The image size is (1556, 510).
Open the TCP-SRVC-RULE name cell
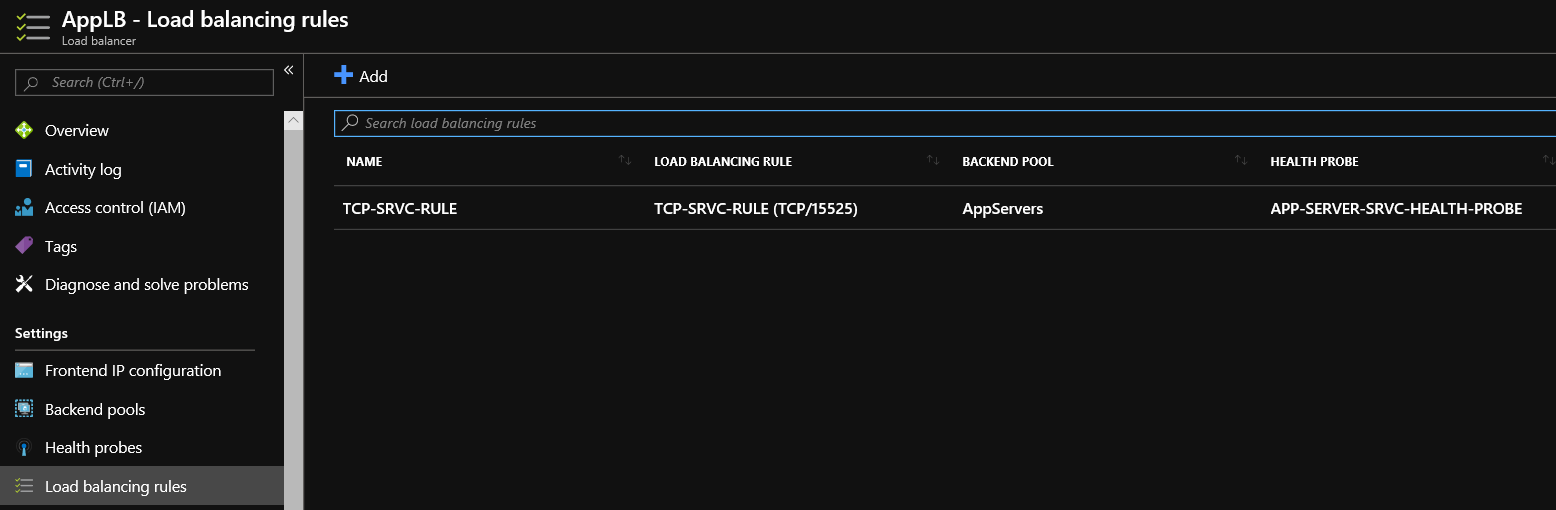[400, 209]
